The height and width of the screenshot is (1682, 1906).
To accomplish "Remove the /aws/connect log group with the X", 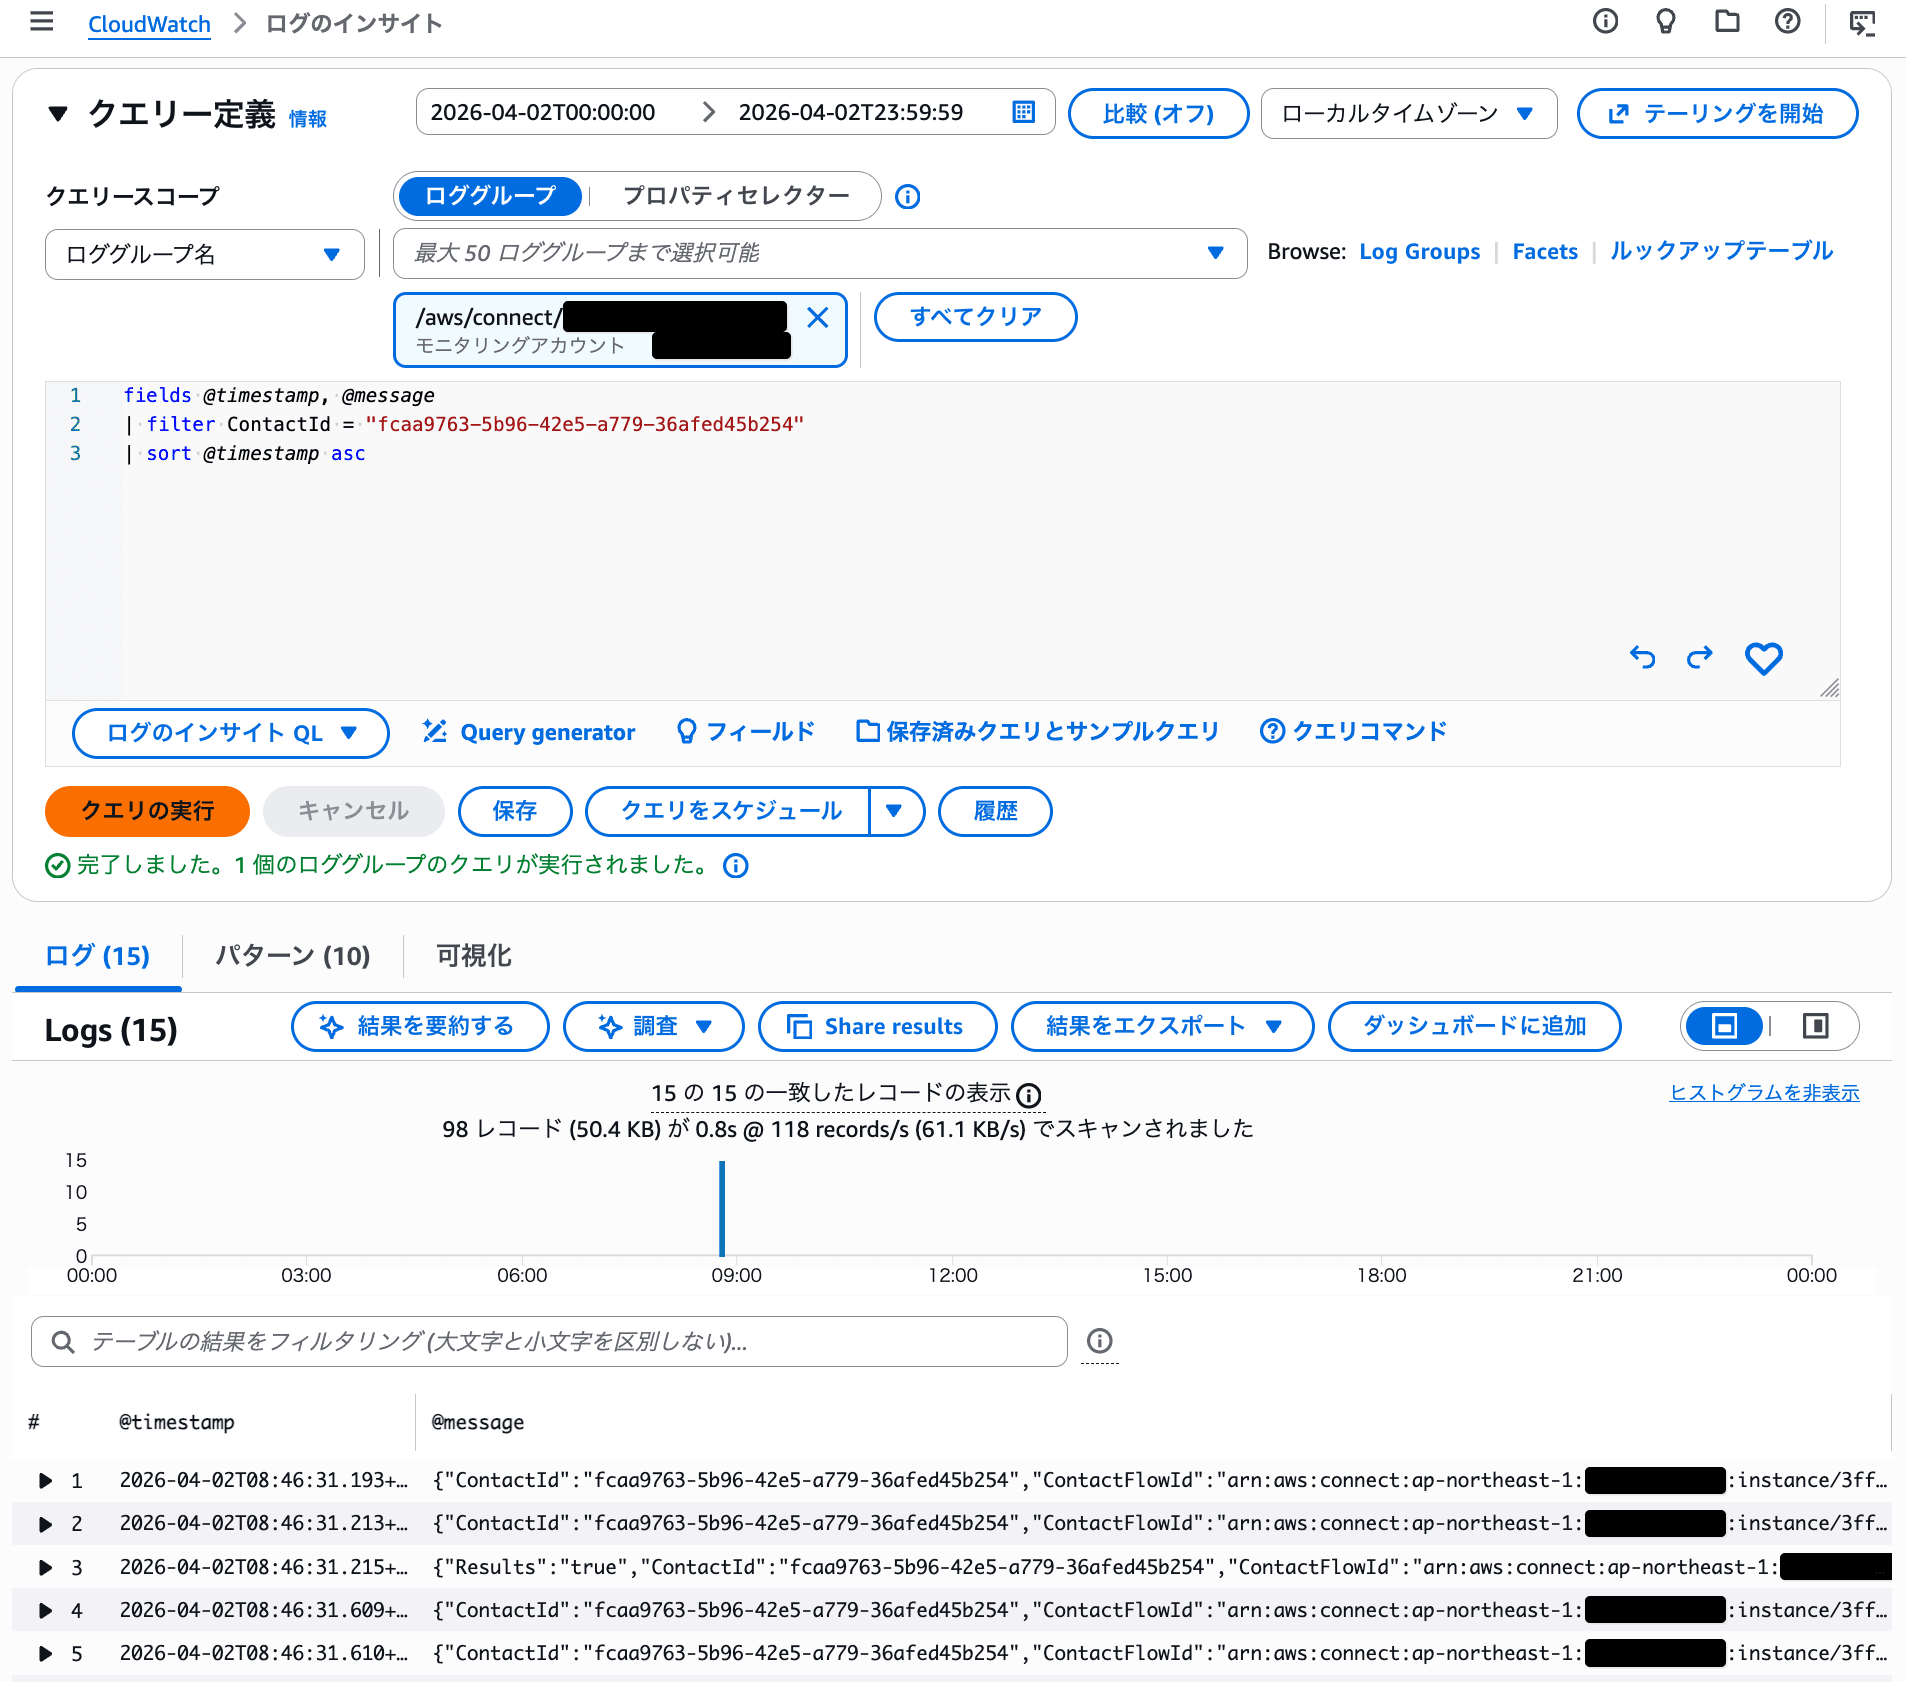I will click(x=818, y=317).
